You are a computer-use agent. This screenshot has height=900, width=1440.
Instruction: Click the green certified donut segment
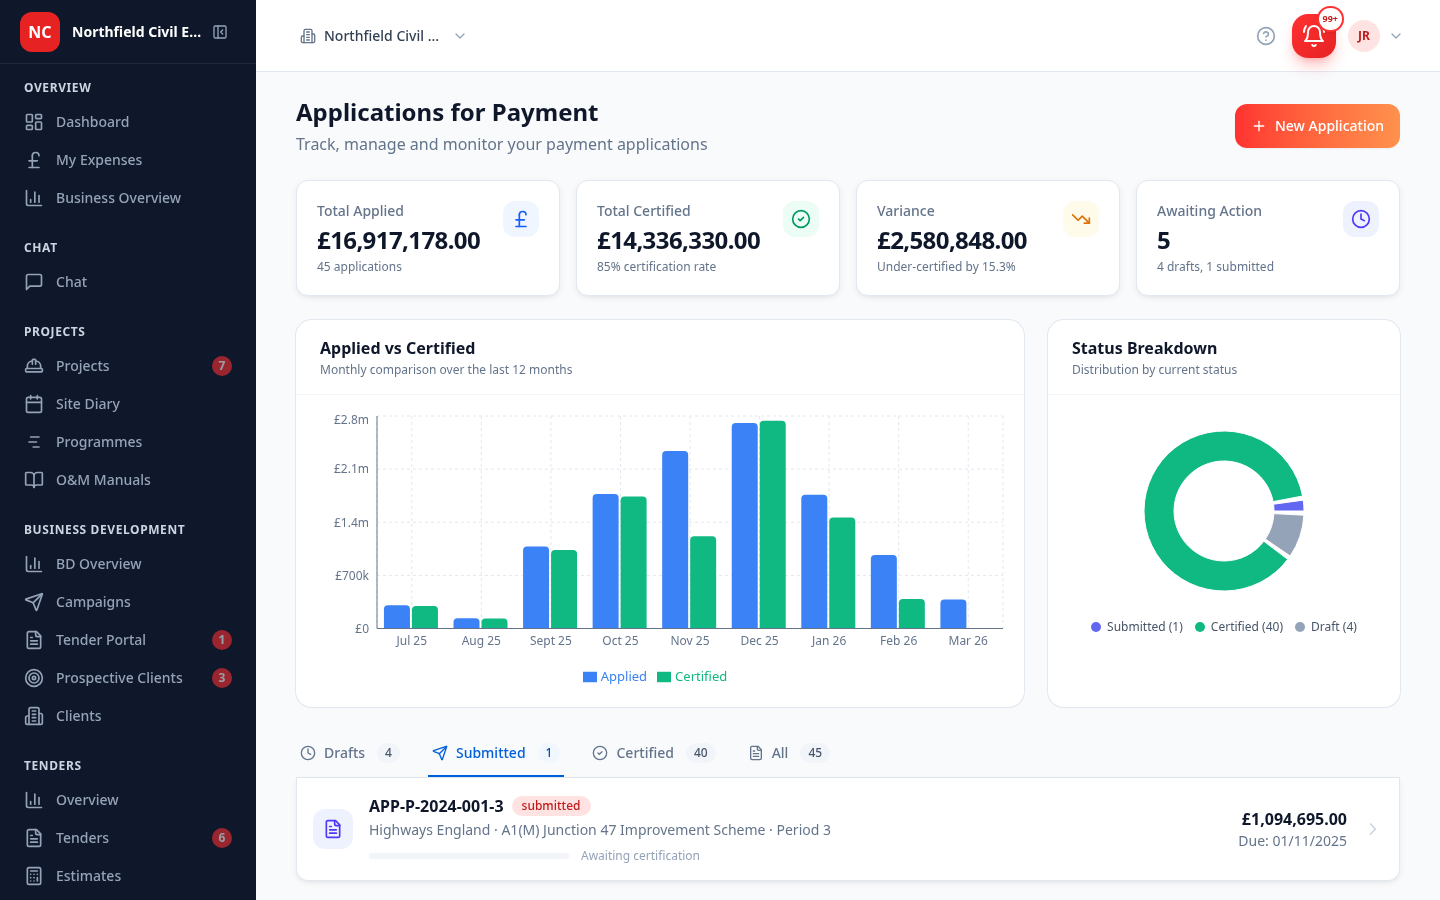coord(1159,511)
